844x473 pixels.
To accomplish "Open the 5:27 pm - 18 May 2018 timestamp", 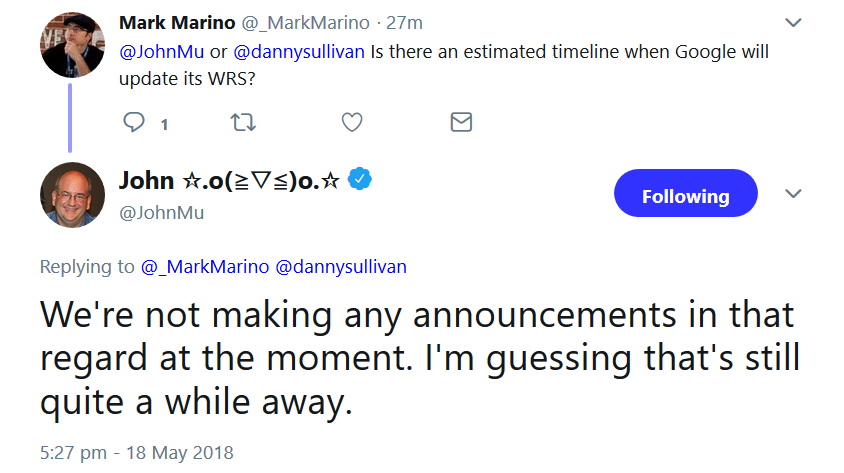I will coord(137,453).
